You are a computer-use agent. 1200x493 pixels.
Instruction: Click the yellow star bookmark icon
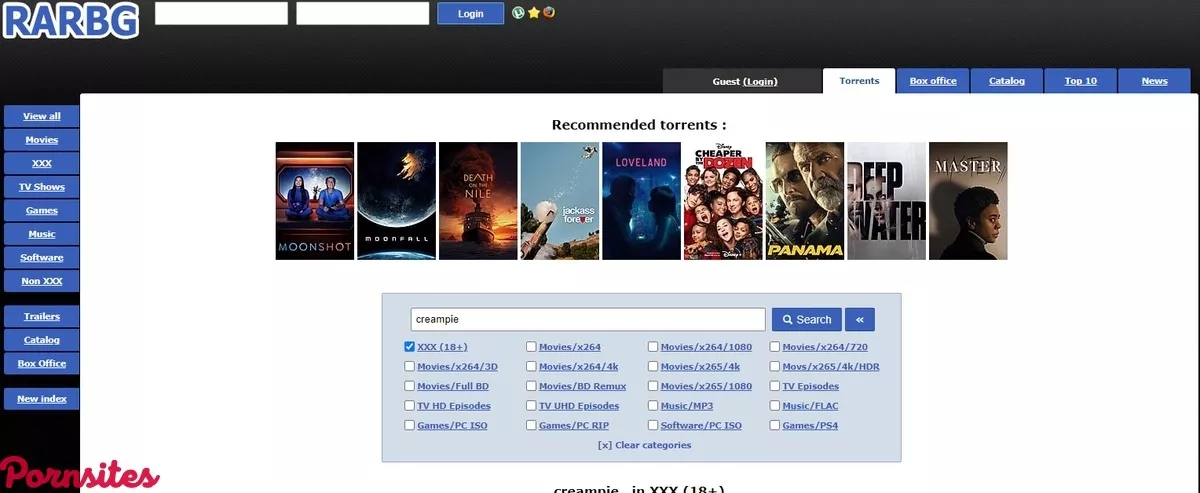click(x=534, y=13)
